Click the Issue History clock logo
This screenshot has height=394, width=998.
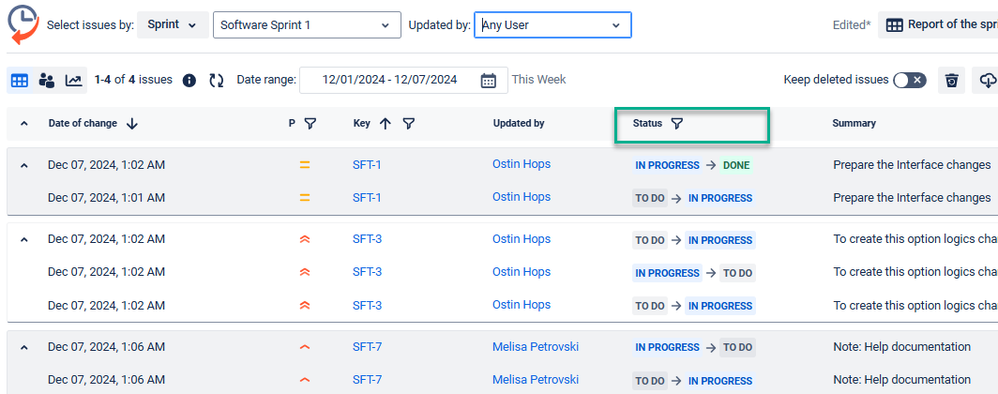click(23, 25)
